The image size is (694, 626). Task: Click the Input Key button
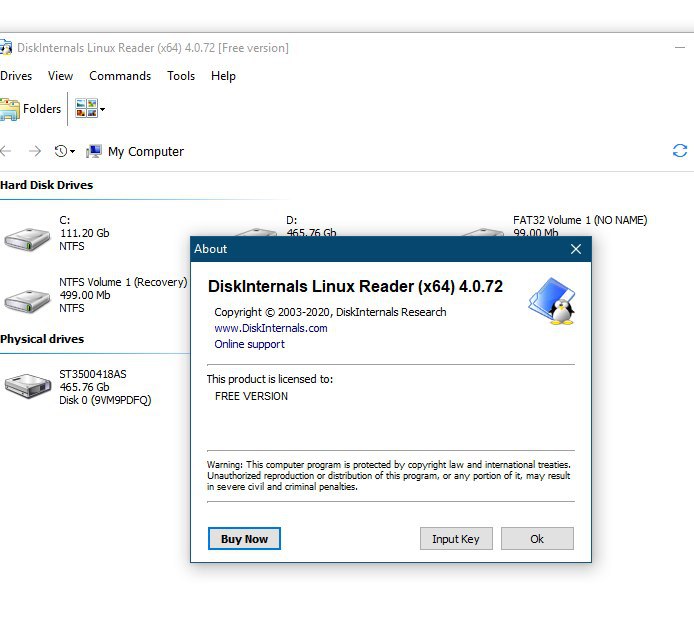456,539
